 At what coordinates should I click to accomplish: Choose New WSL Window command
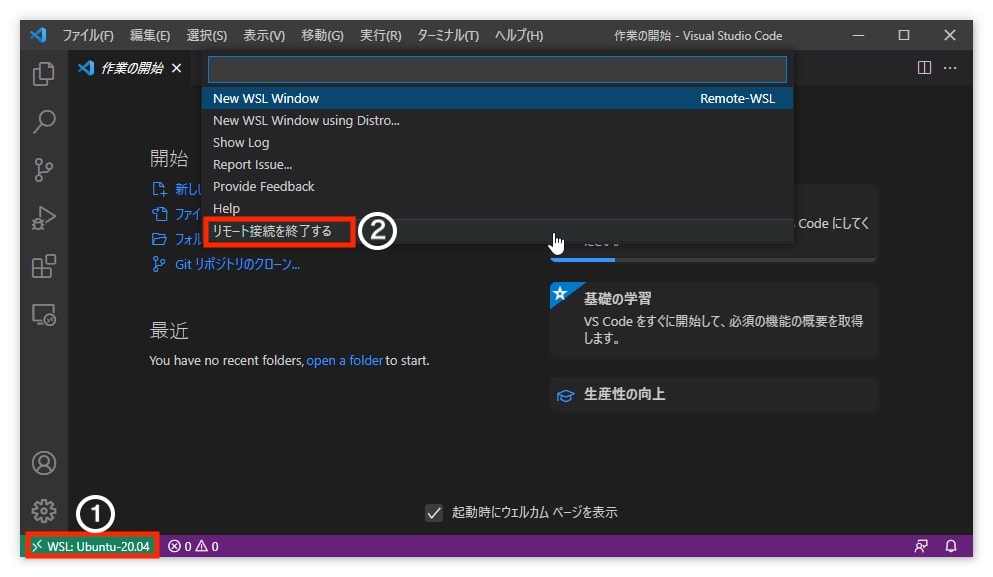coord(497,98)
